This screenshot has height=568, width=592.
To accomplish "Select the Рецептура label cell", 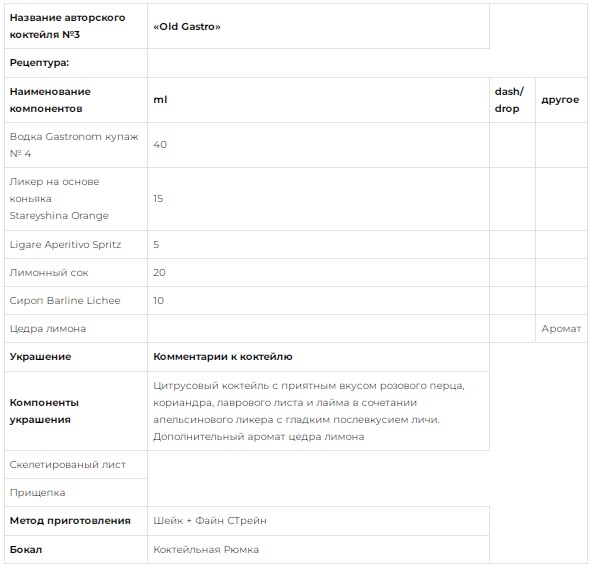I will point(76,63).
